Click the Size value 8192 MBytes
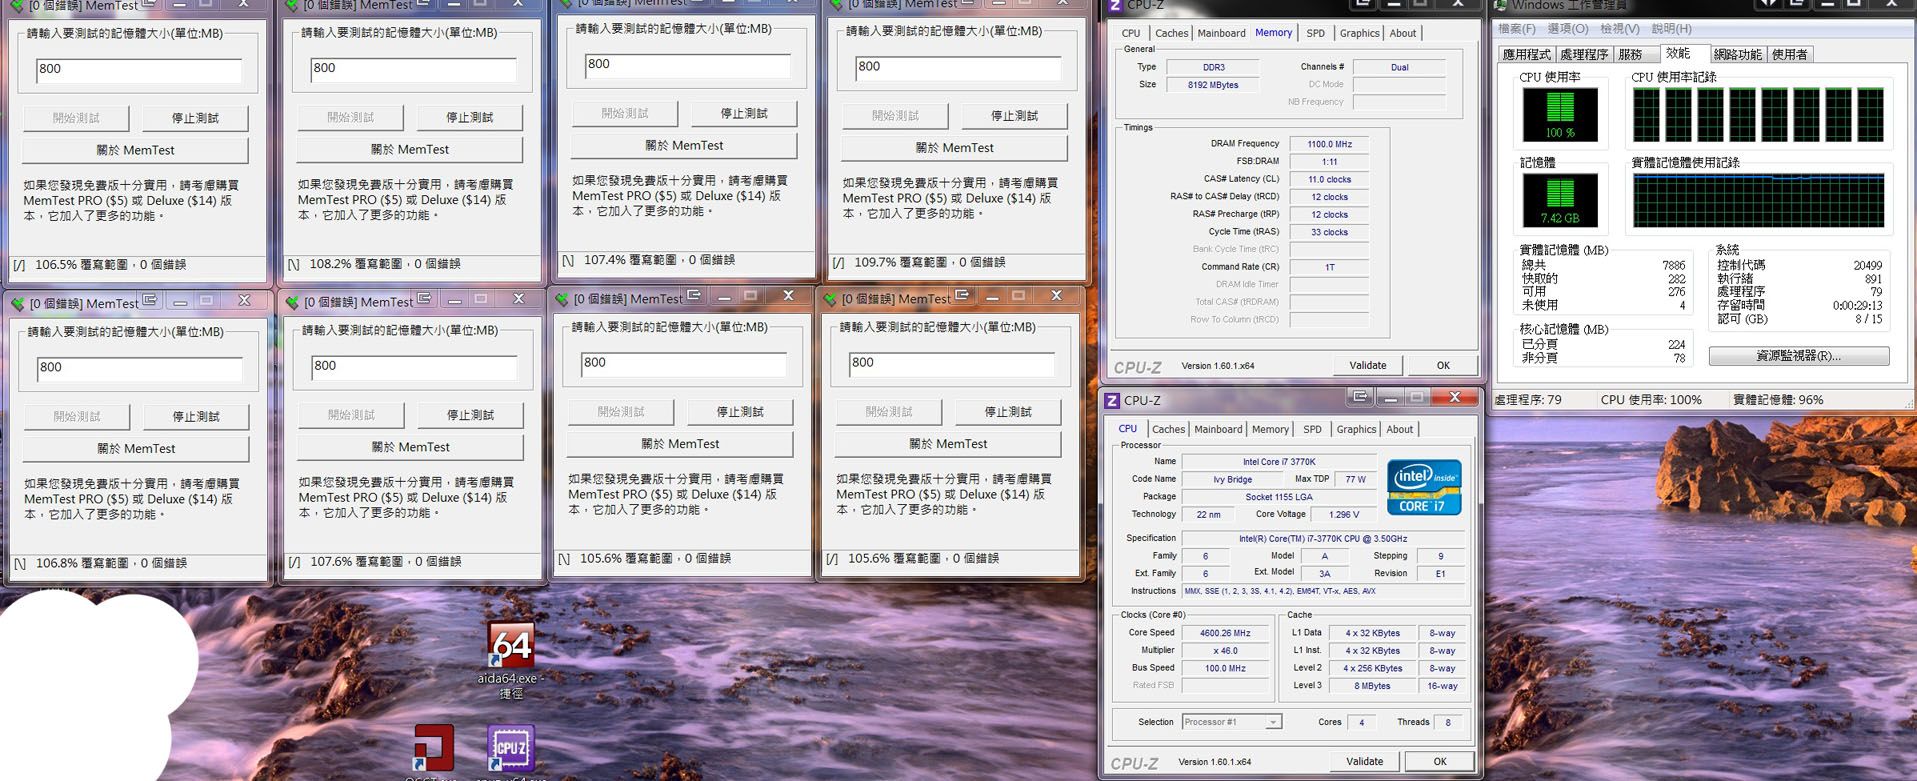 pyautogui.click(x=1213, y=85)
